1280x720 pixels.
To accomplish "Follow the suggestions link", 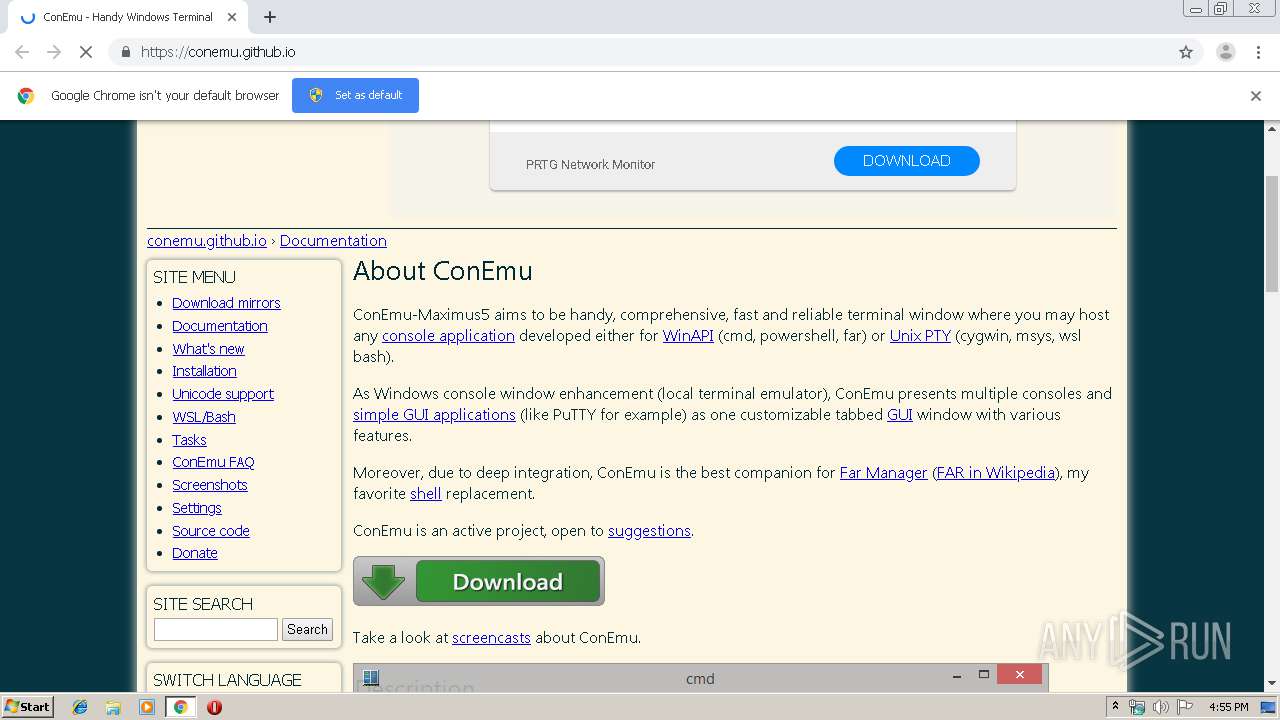I will point(649,531).
